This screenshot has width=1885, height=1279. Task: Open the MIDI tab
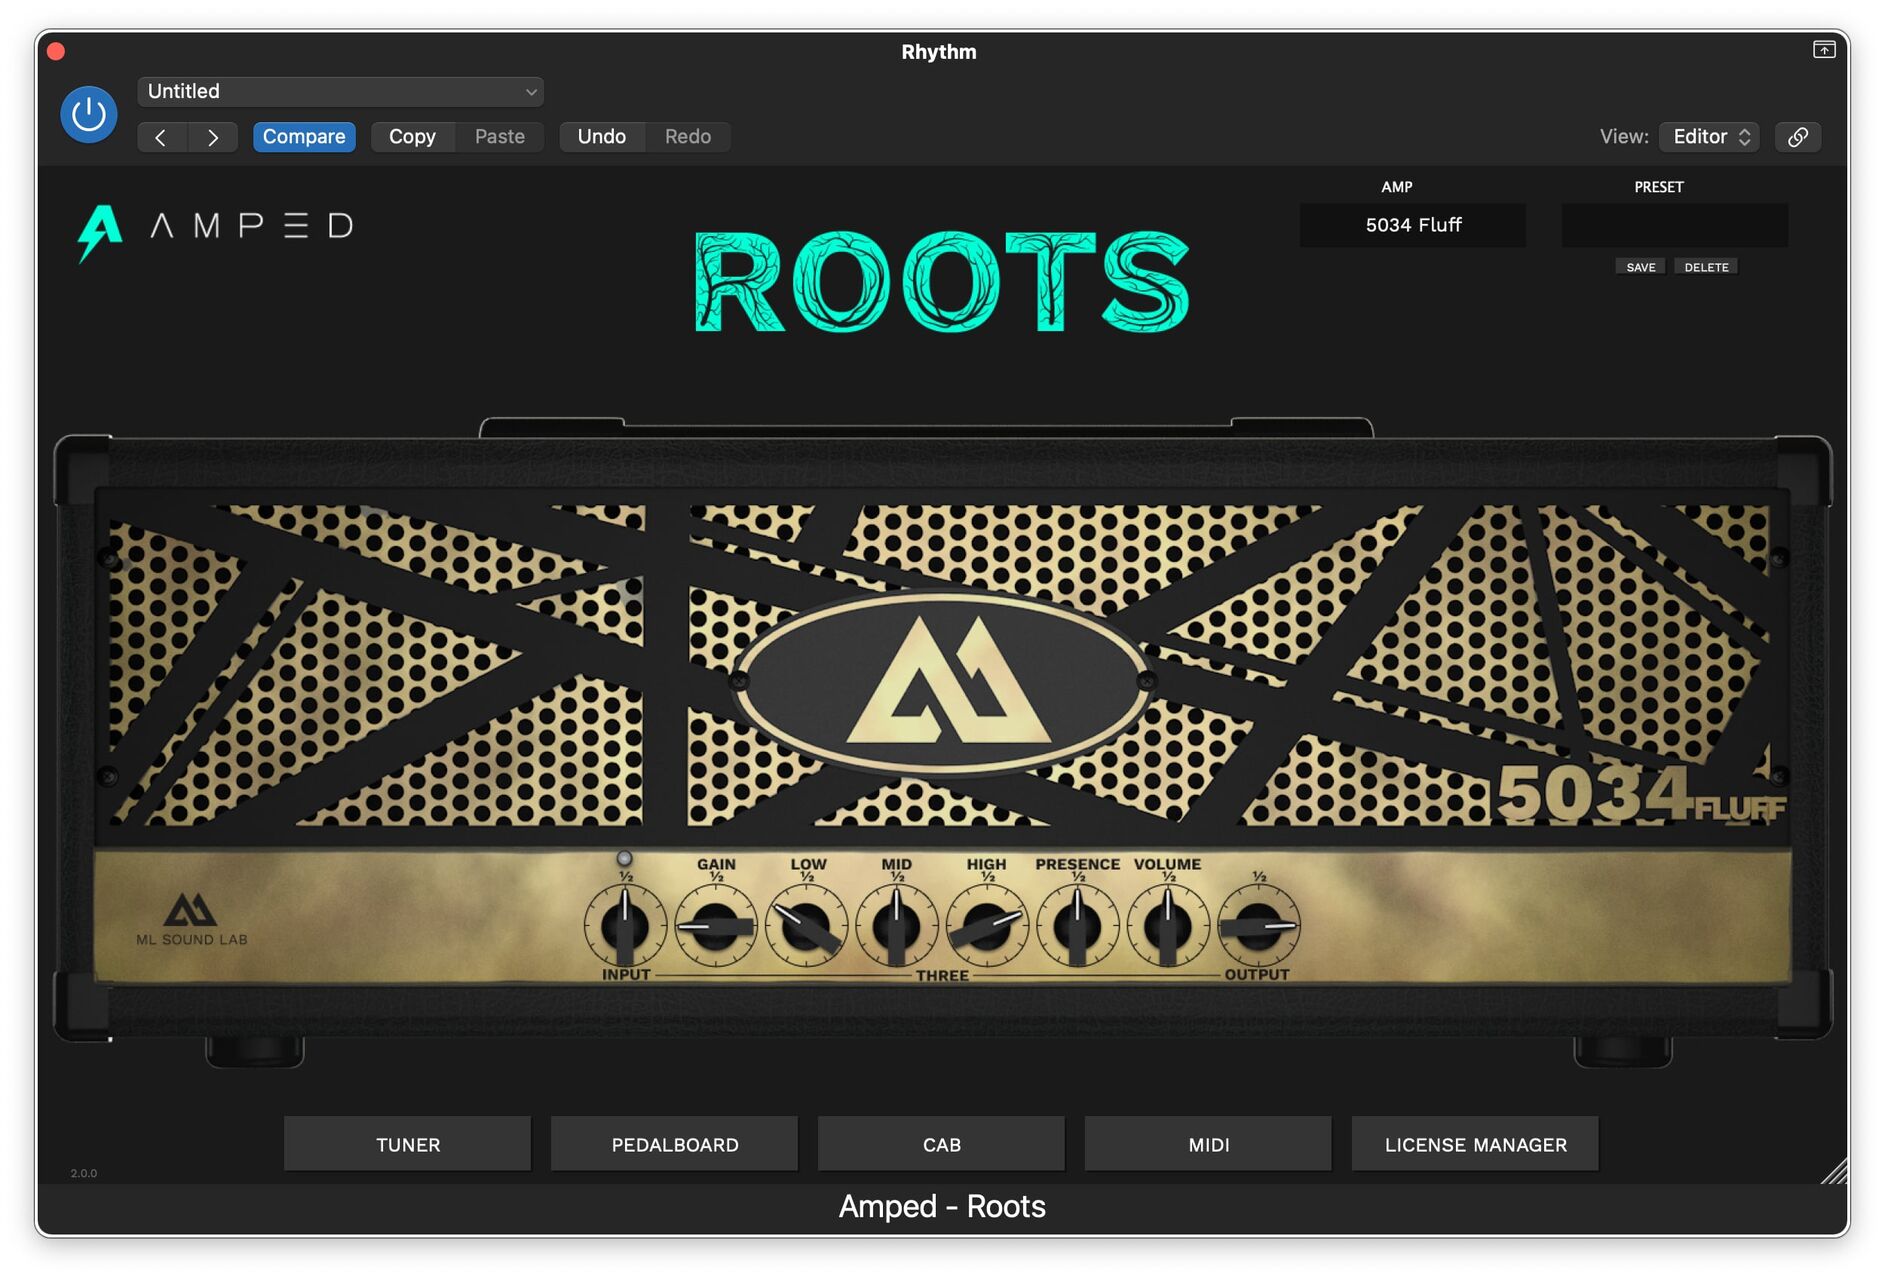point(1208,1144)
